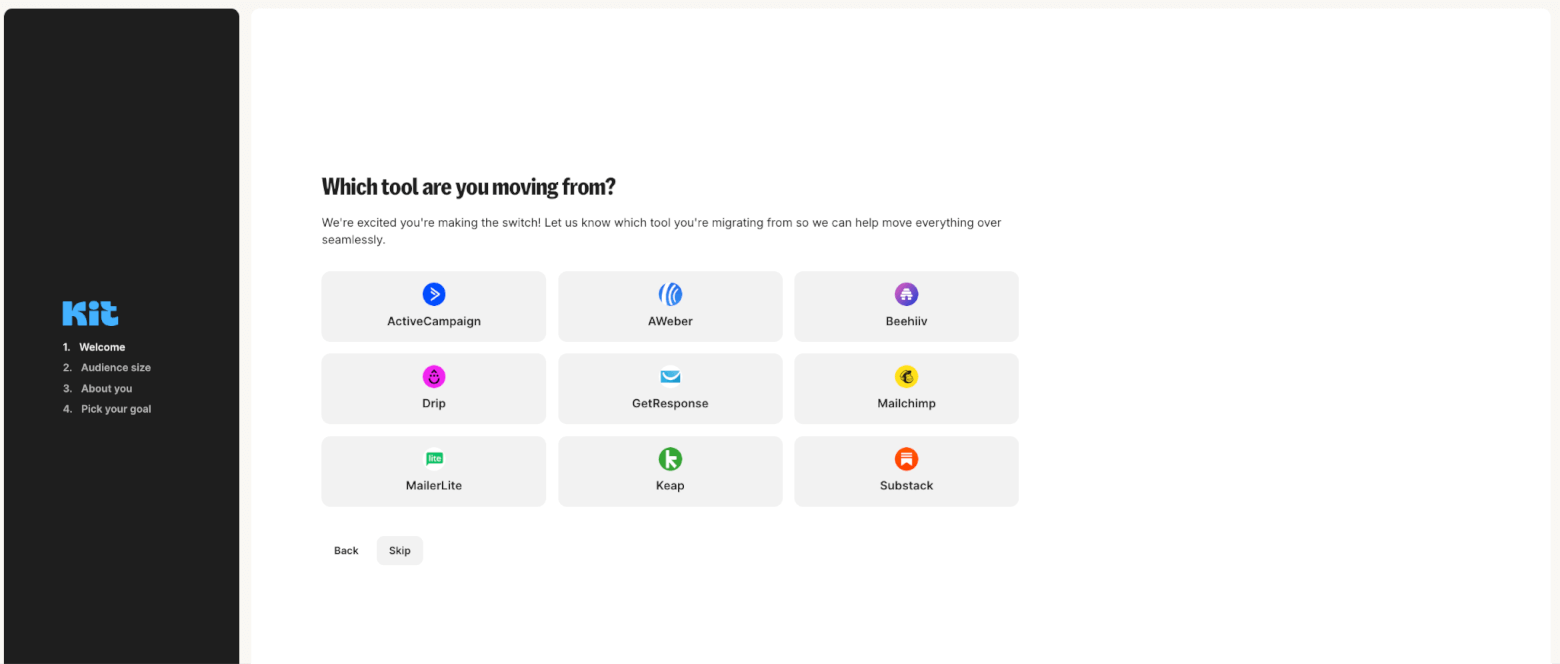Select the Mailchimp label text
Screen dimensions: 1560x664
906,404
